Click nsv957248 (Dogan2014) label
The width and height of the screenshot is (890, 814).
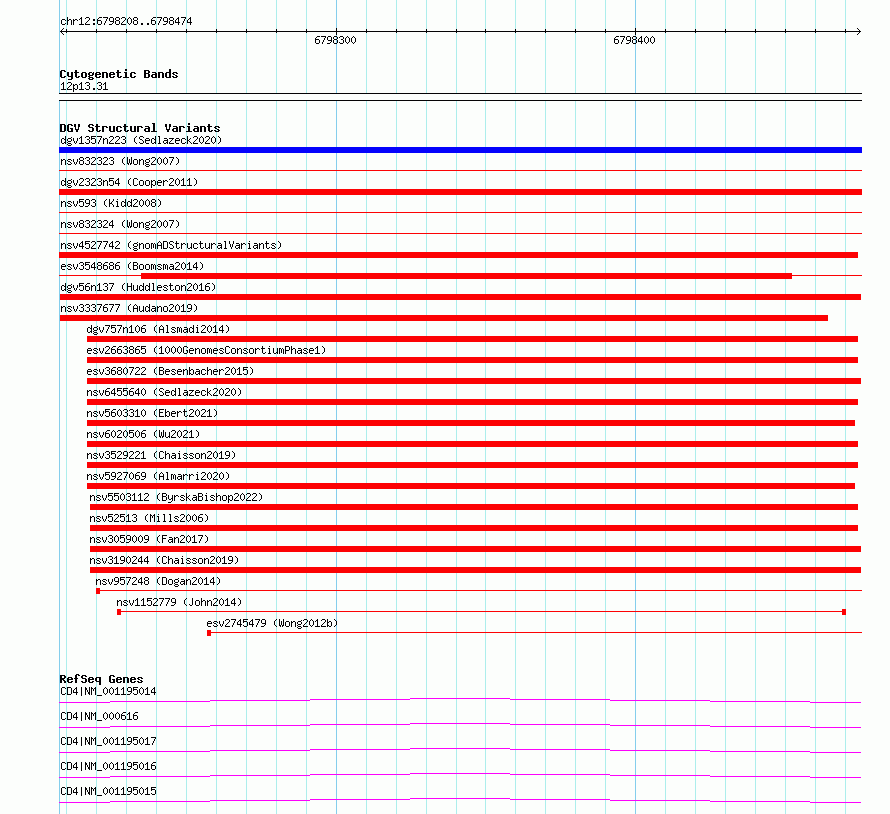tap(158, 581)
